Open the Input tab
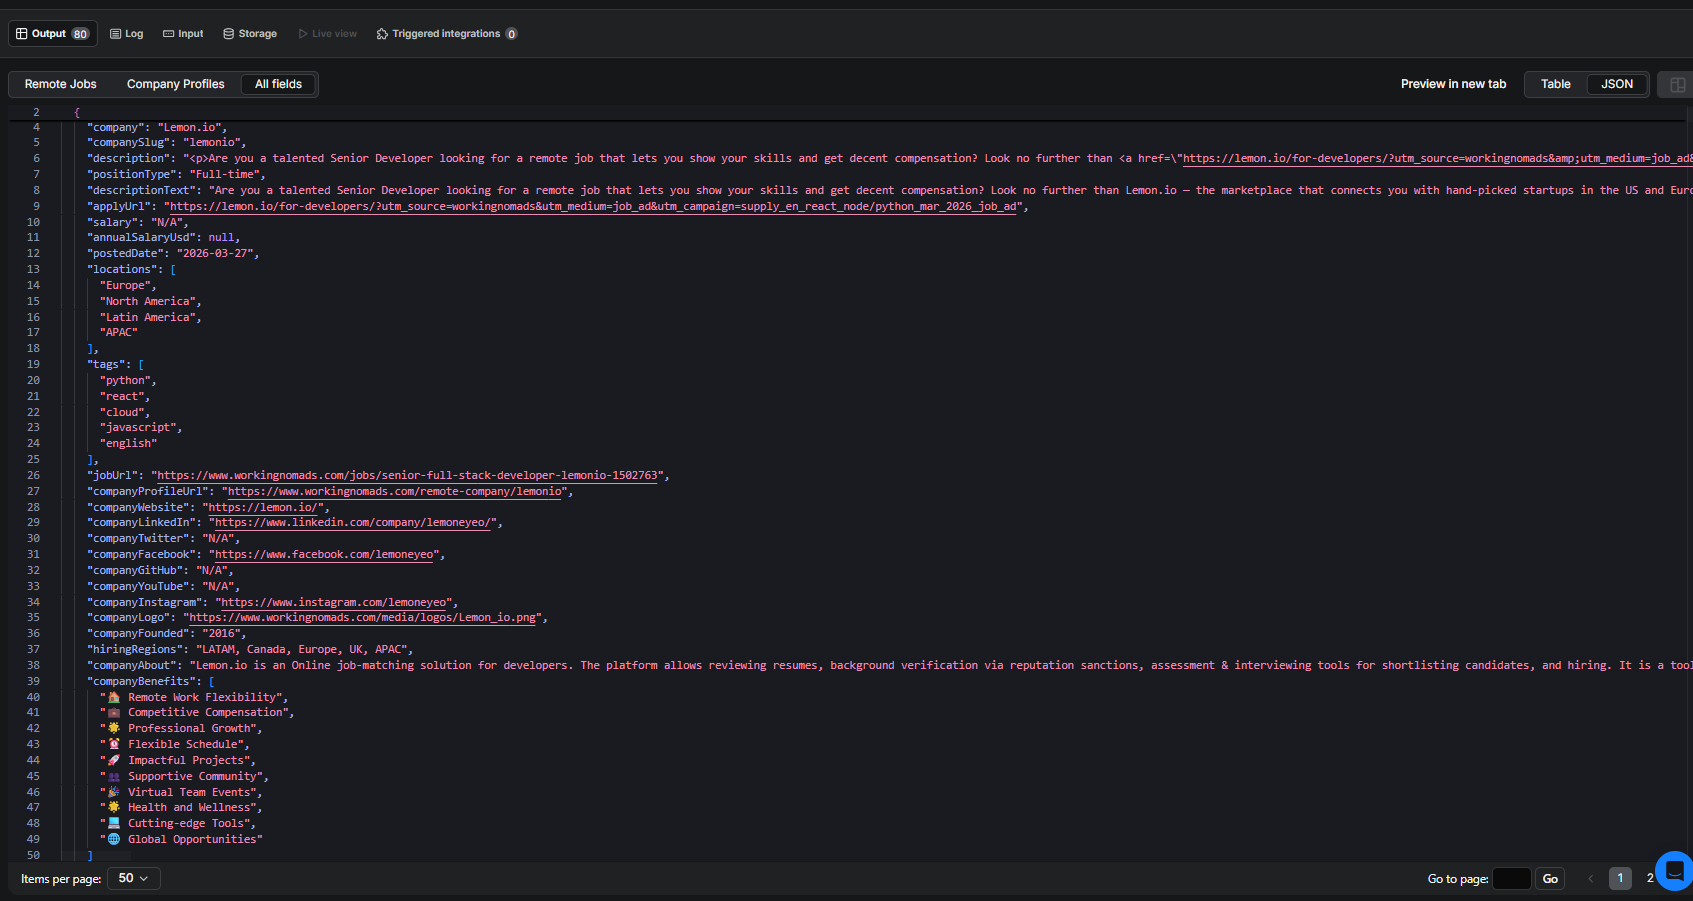The width and height of the screenshot is (1693, 901). pyautogui.click(x=183, y=34)
